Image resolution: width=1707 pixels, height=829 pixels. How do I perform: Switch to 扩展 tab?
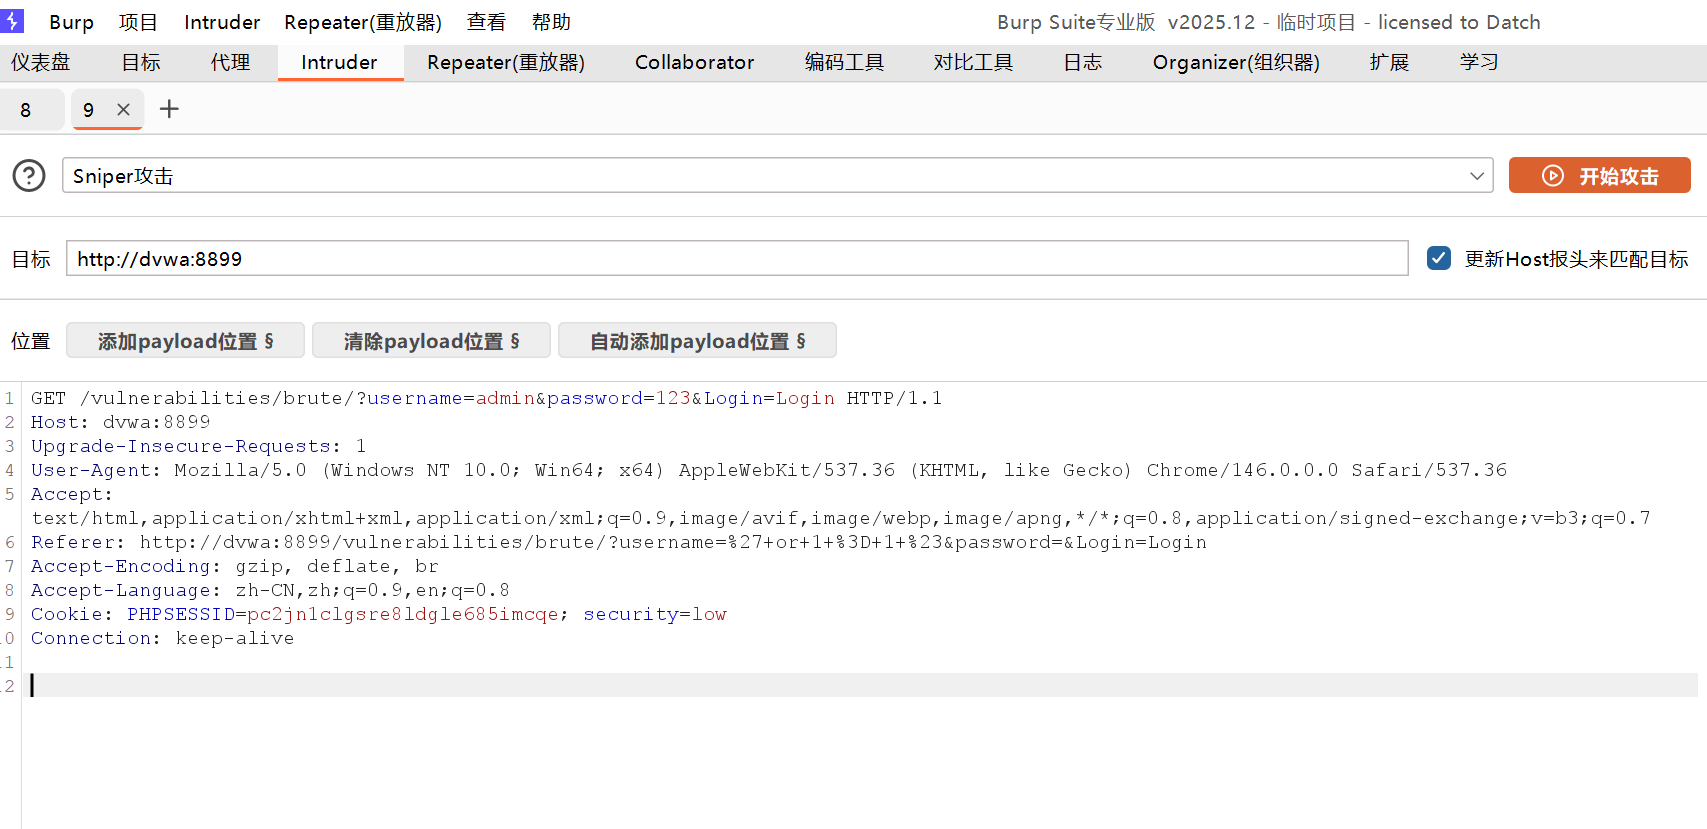tap(1389, 62)
